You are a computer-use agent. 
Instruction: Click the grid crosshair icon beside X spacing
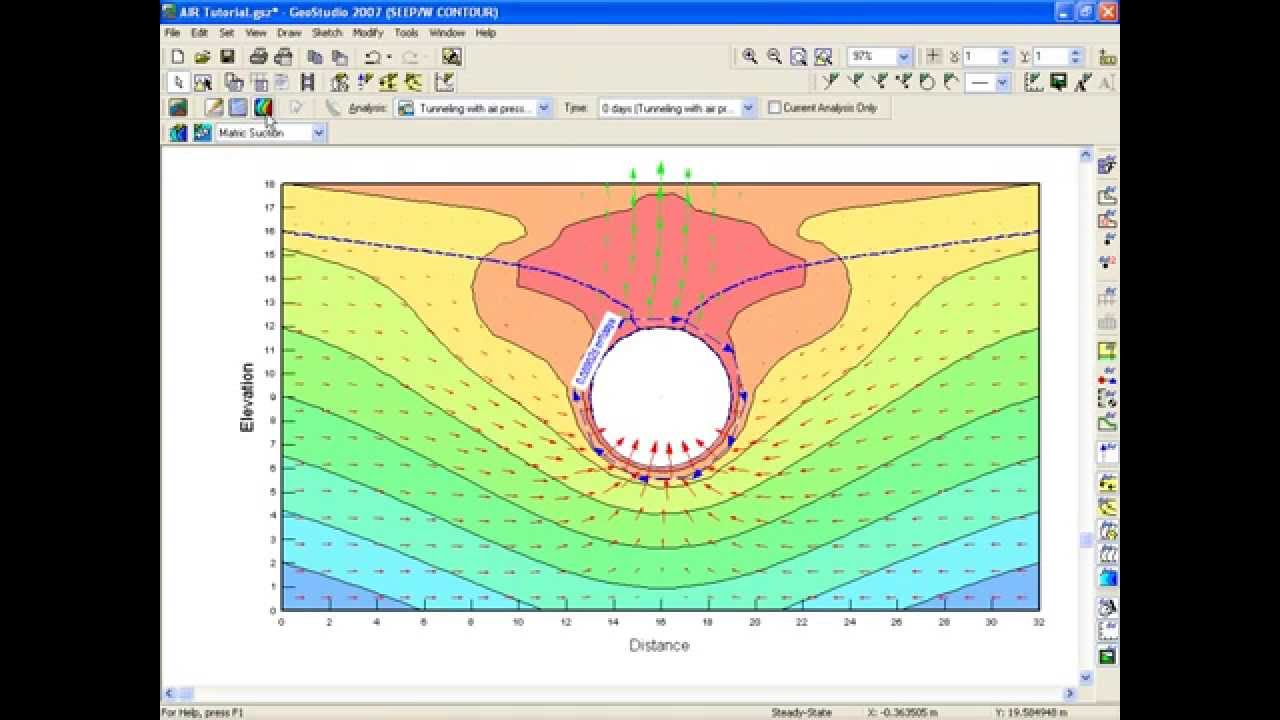point(933,57)
